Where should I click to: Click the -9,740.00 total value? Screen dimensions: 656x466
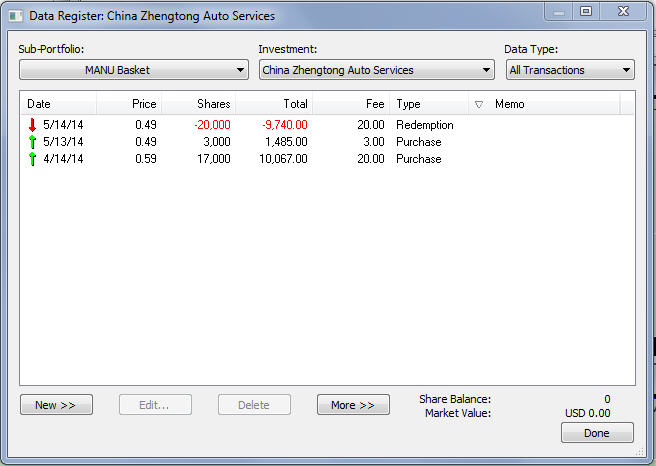coord(285,125)
